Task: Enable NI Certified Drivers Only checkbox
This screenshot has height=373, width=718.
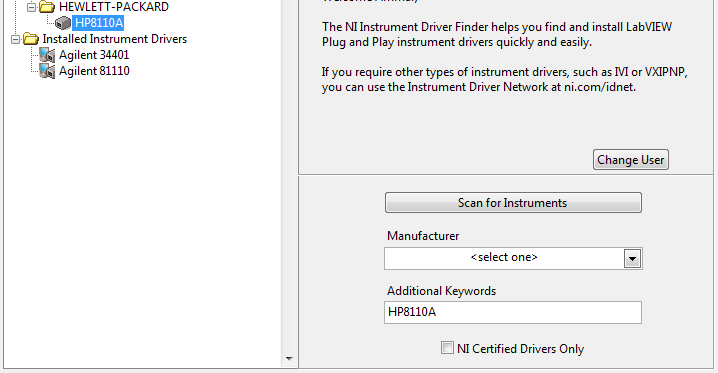Action: (447, 348)
